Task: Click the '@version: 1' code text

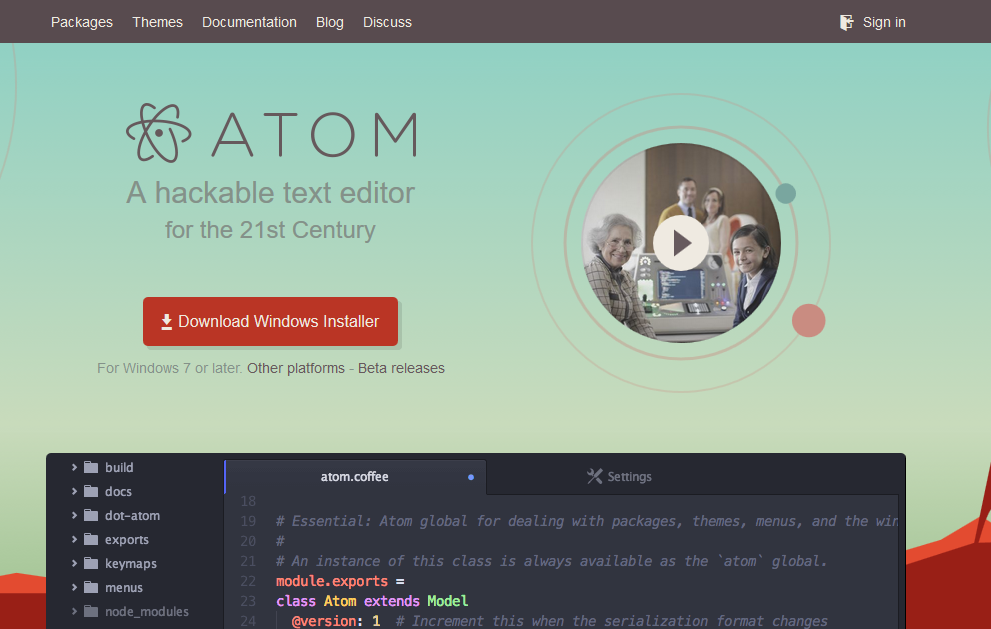Action: 336,621
